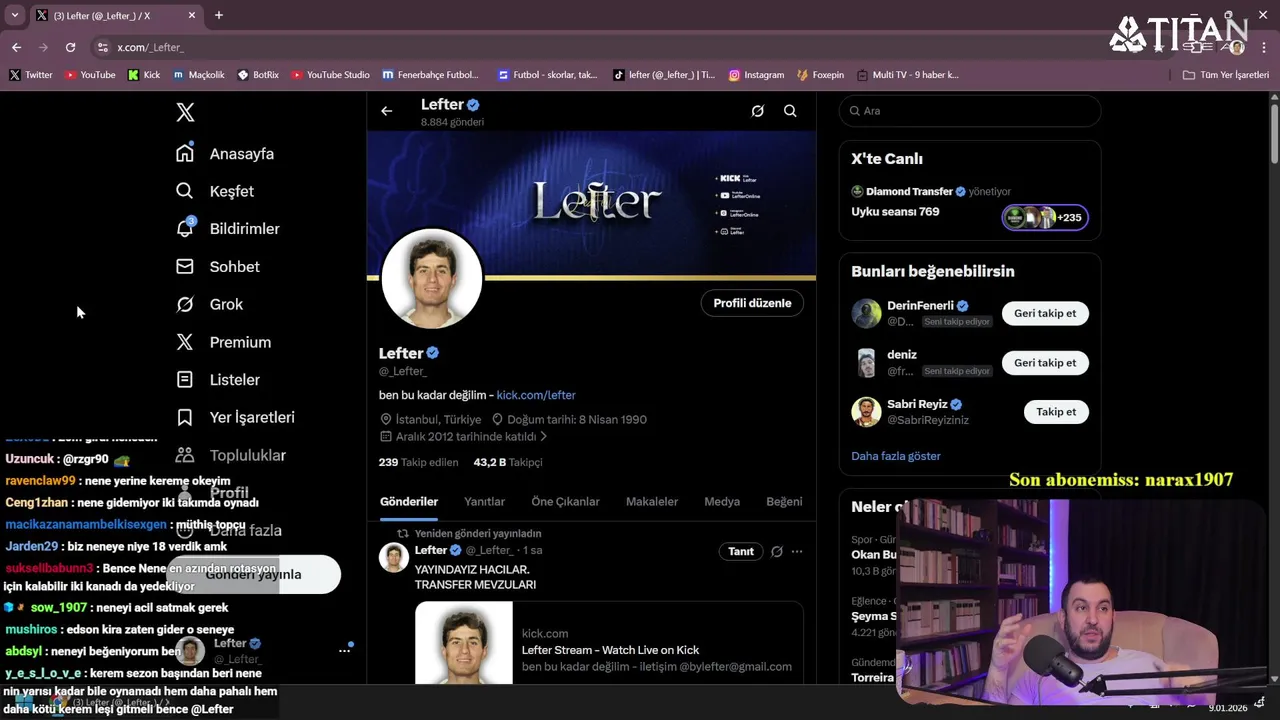Click the Grok icon on the post
This screenshot has width=1280, height=720.
coord(777,551)
